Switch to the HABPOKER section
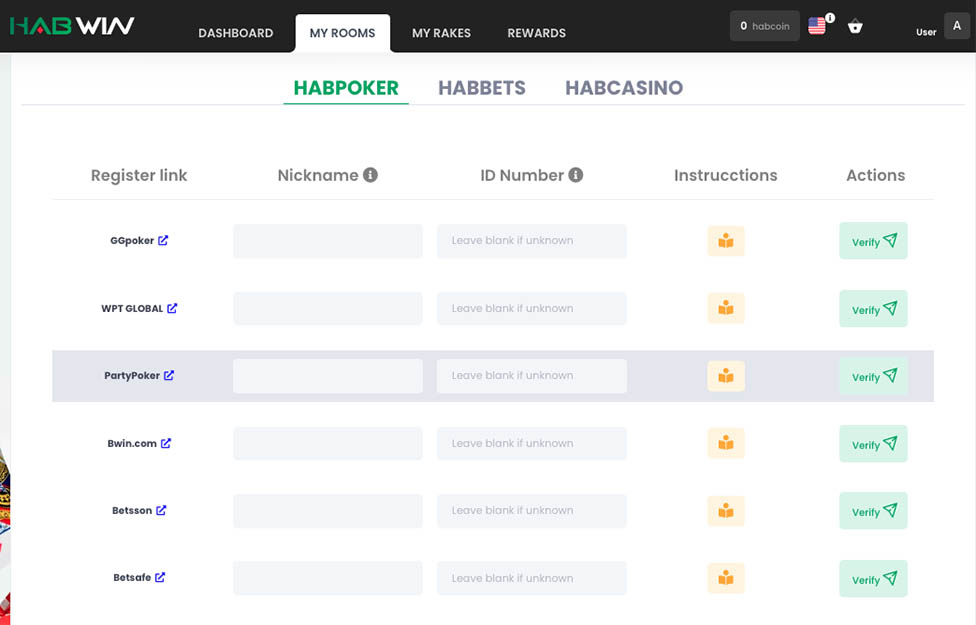Image resolution: width=976 pixels, height=625 pixels. (346, 88)
